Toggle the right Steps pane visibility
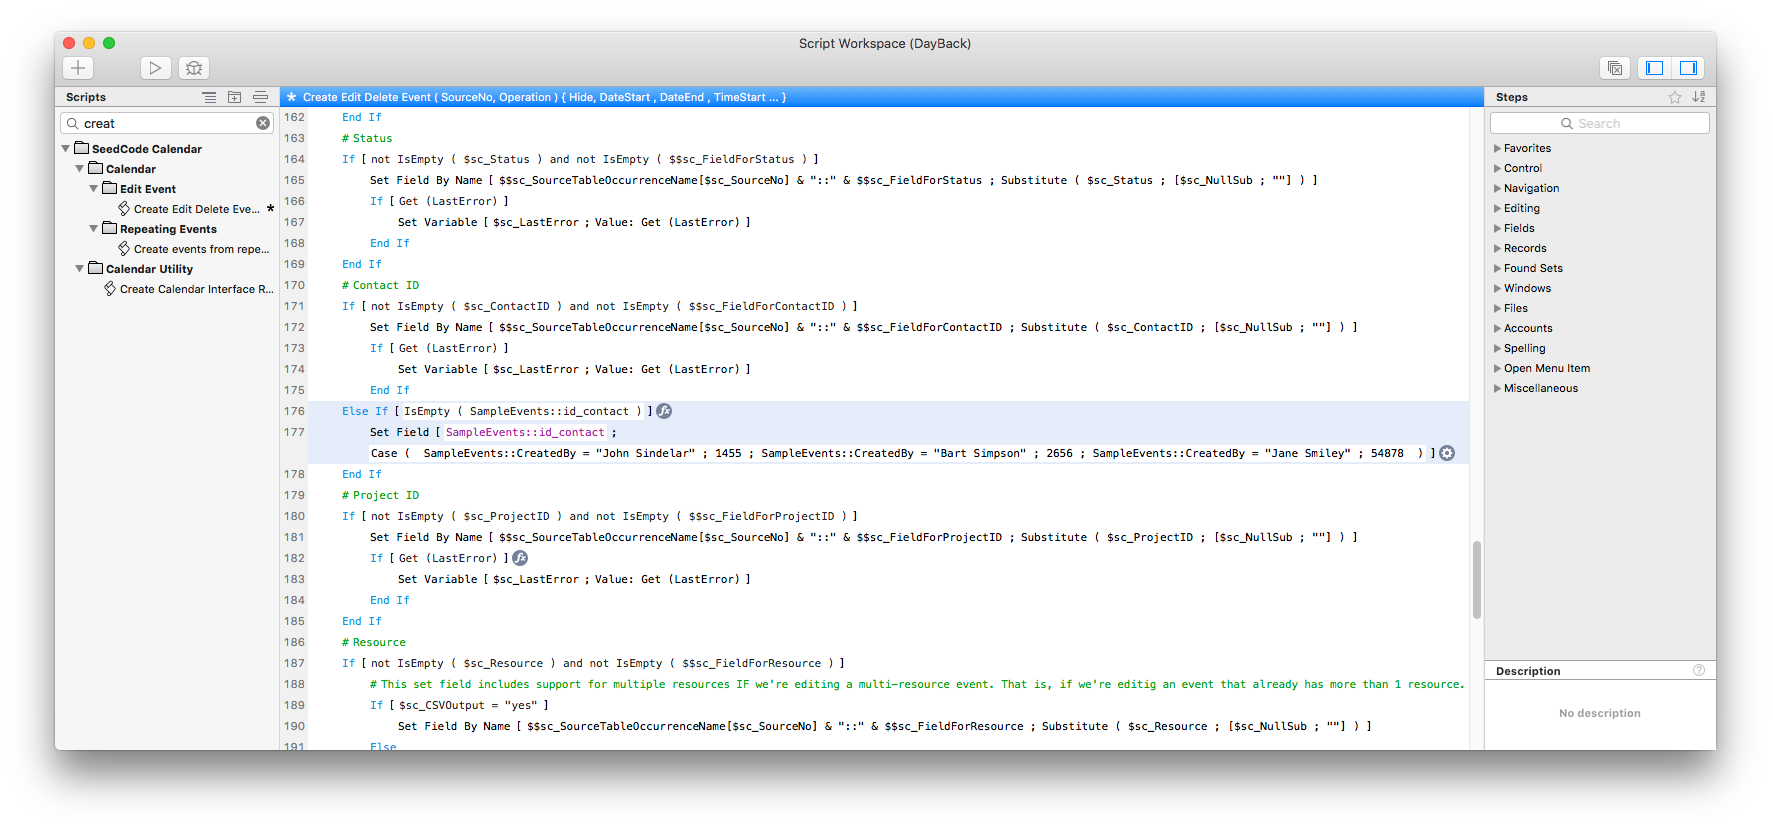Screen dimensions: 1773x830 coord(1689,68)
